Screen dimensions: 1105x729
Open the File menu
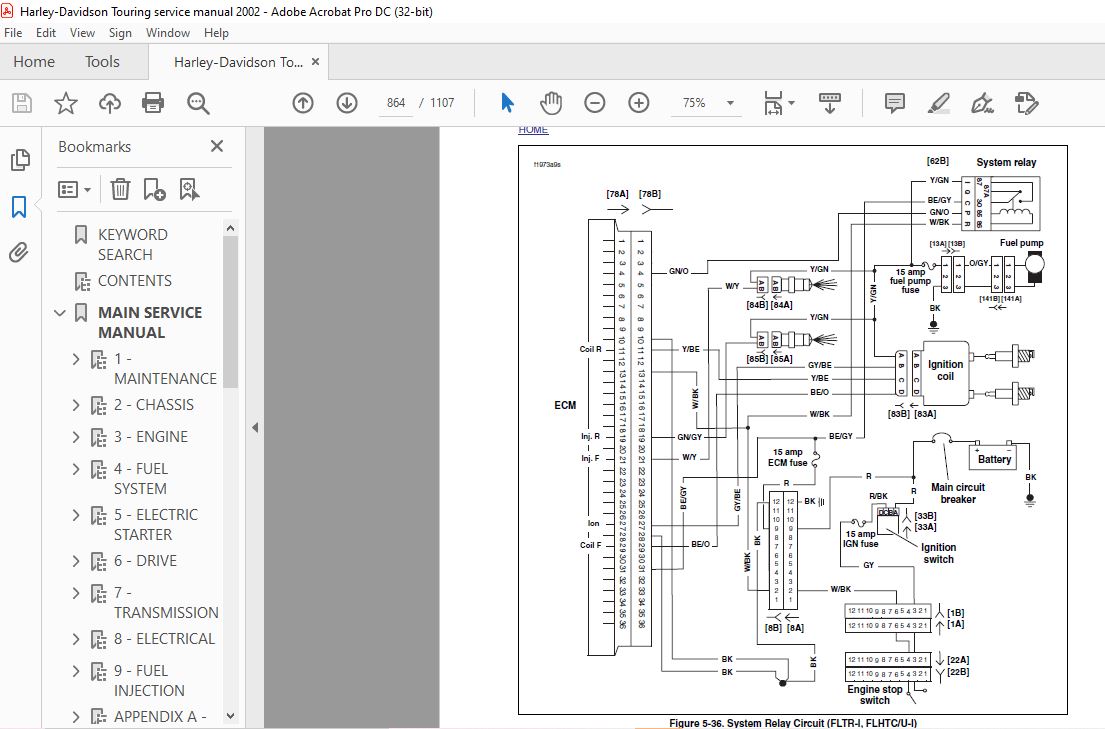tap(13, 32)
